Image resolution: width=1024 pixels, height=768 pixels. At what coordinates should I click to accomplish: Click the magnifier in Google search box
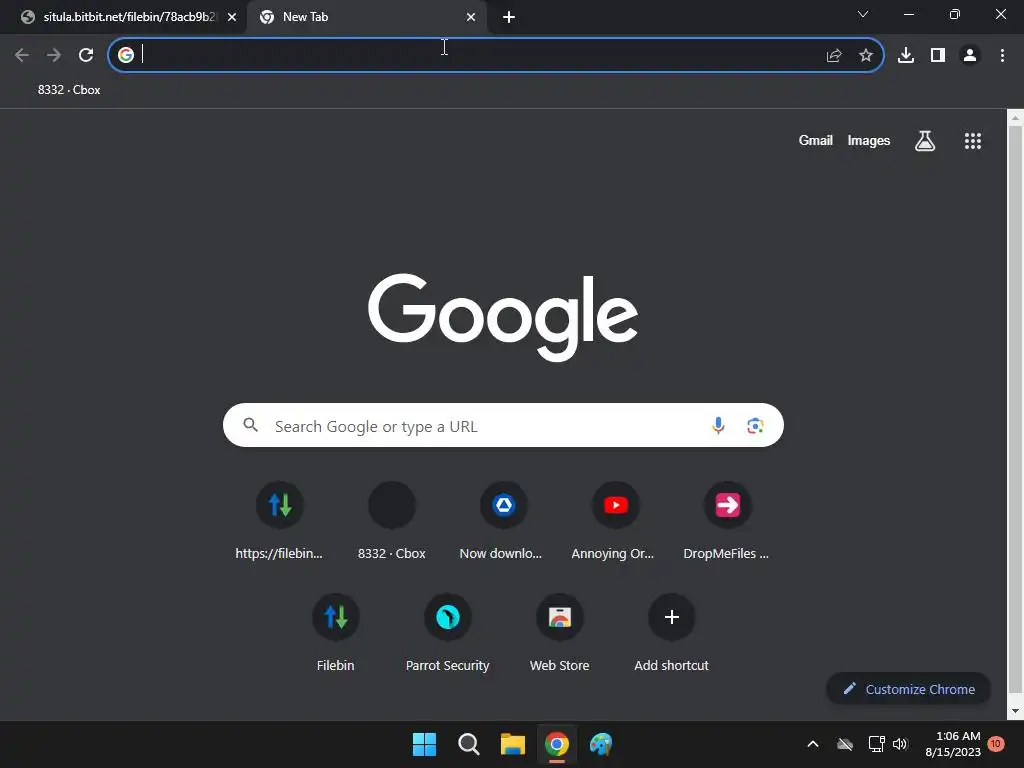(x=251, y=425)
